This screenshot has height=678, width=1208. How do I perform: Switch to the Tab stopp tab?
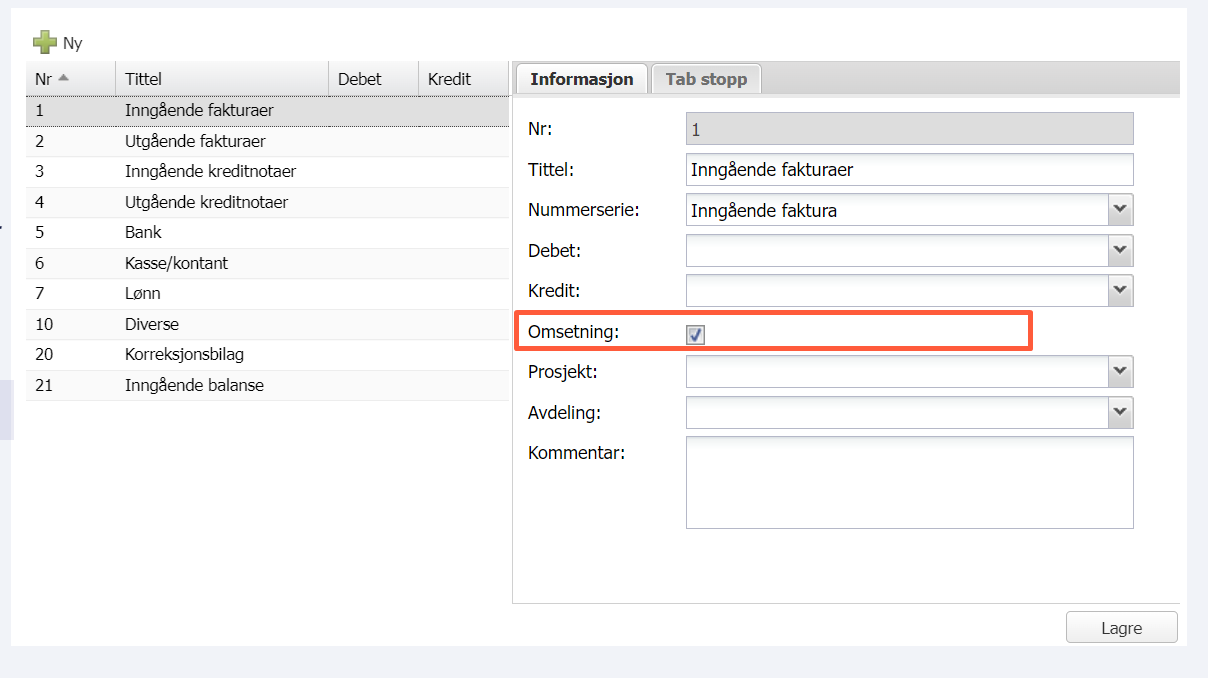click(x=706, y=79)
